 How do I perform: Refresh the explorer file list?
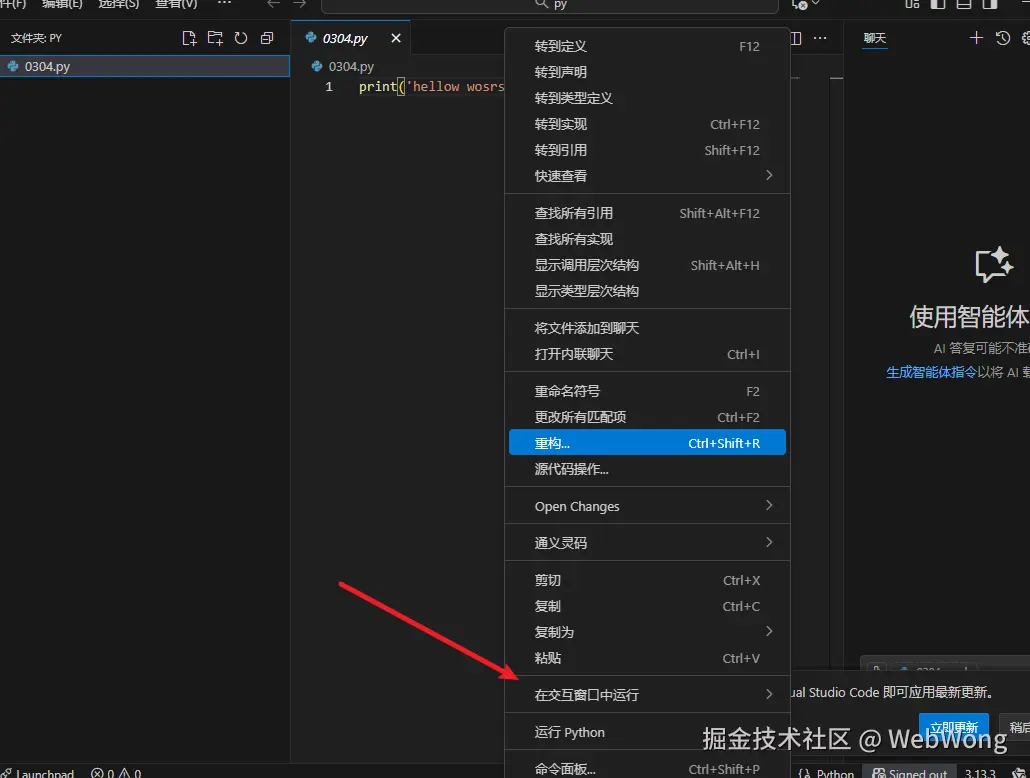[241, 38]
